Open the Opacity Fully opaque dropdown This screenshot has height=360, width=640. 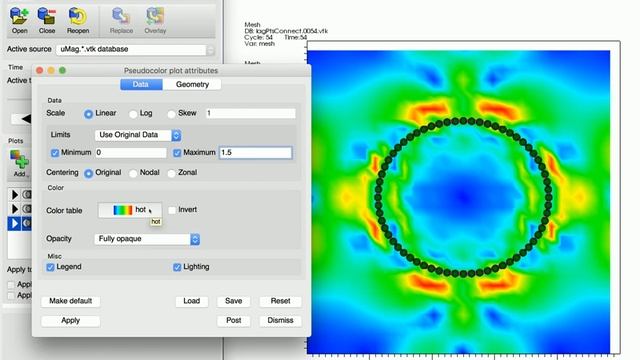tap(147, 239)
